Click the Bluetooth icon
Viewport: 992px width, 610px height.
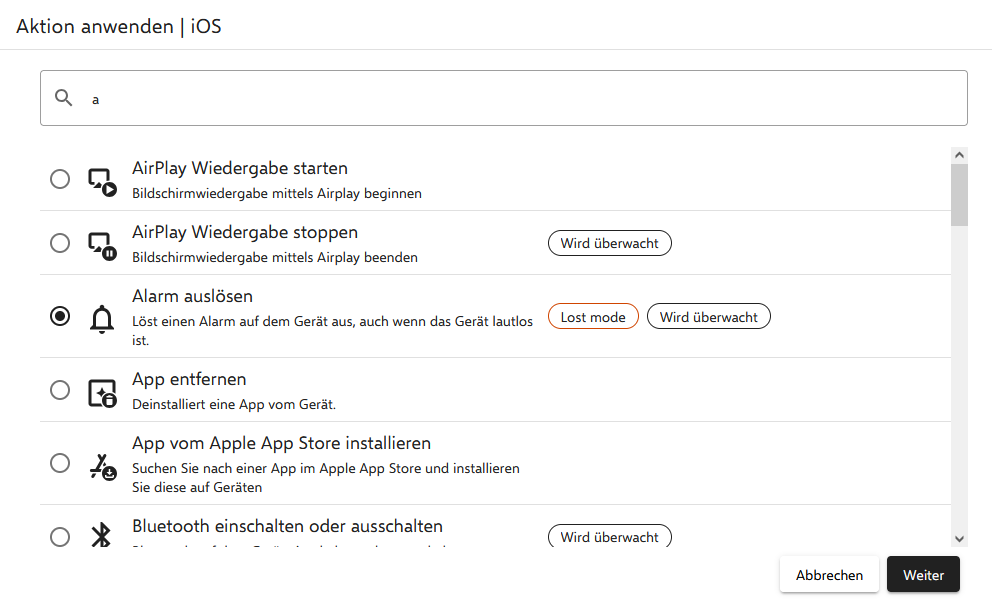point(102,536)
